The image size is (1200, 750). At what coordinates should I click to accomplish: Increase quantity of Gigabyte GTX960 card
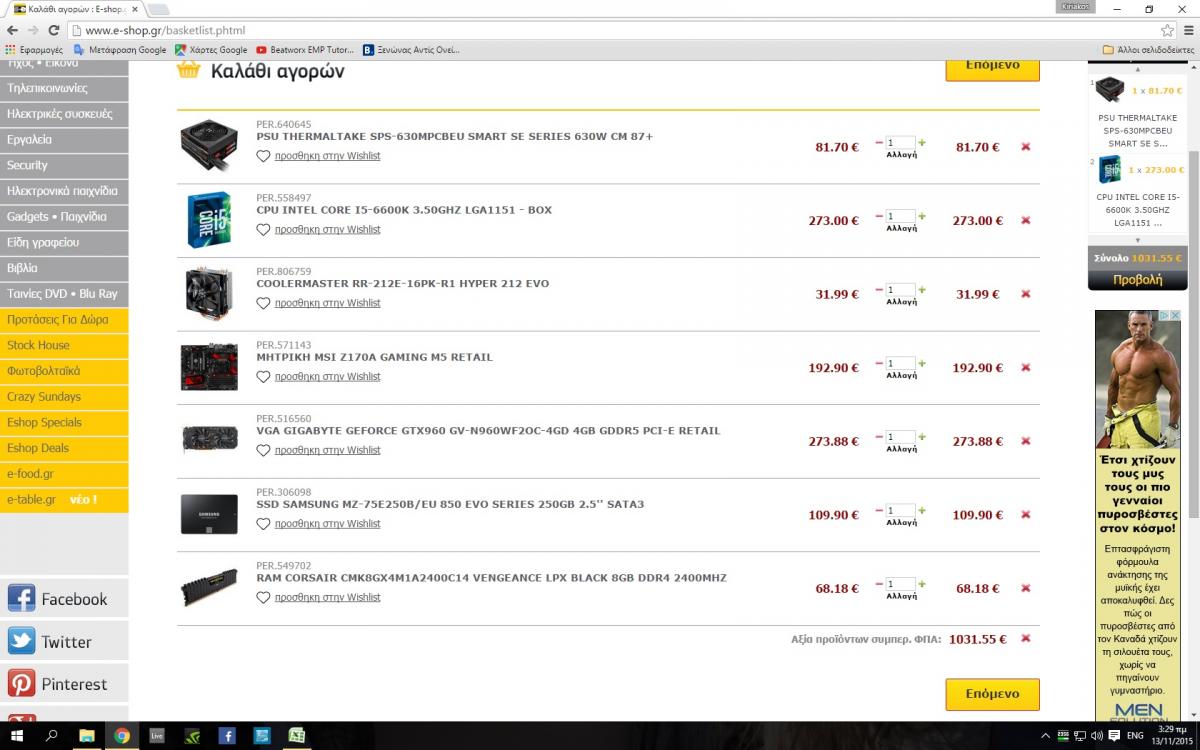tap(922, 437)
